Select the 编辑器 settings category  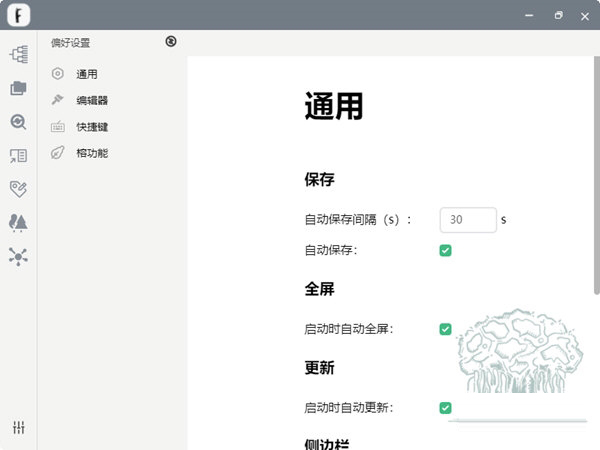[x=92, y=100]
